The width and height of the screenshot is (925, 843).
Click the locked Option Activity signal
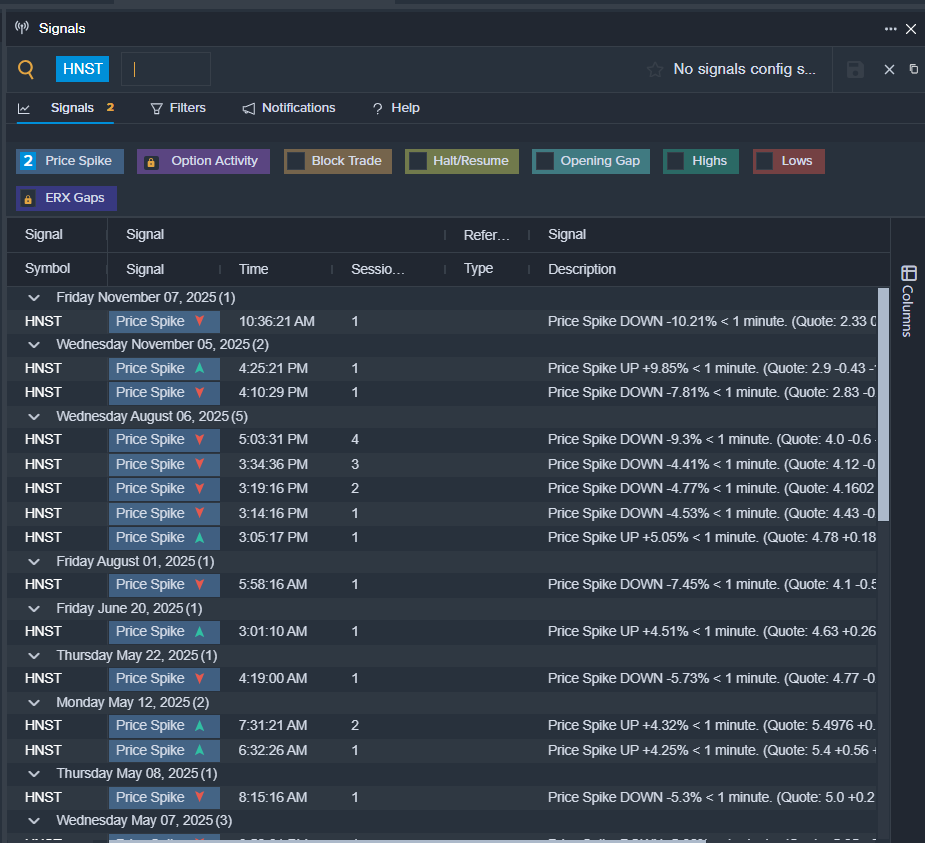coord(203,161)
